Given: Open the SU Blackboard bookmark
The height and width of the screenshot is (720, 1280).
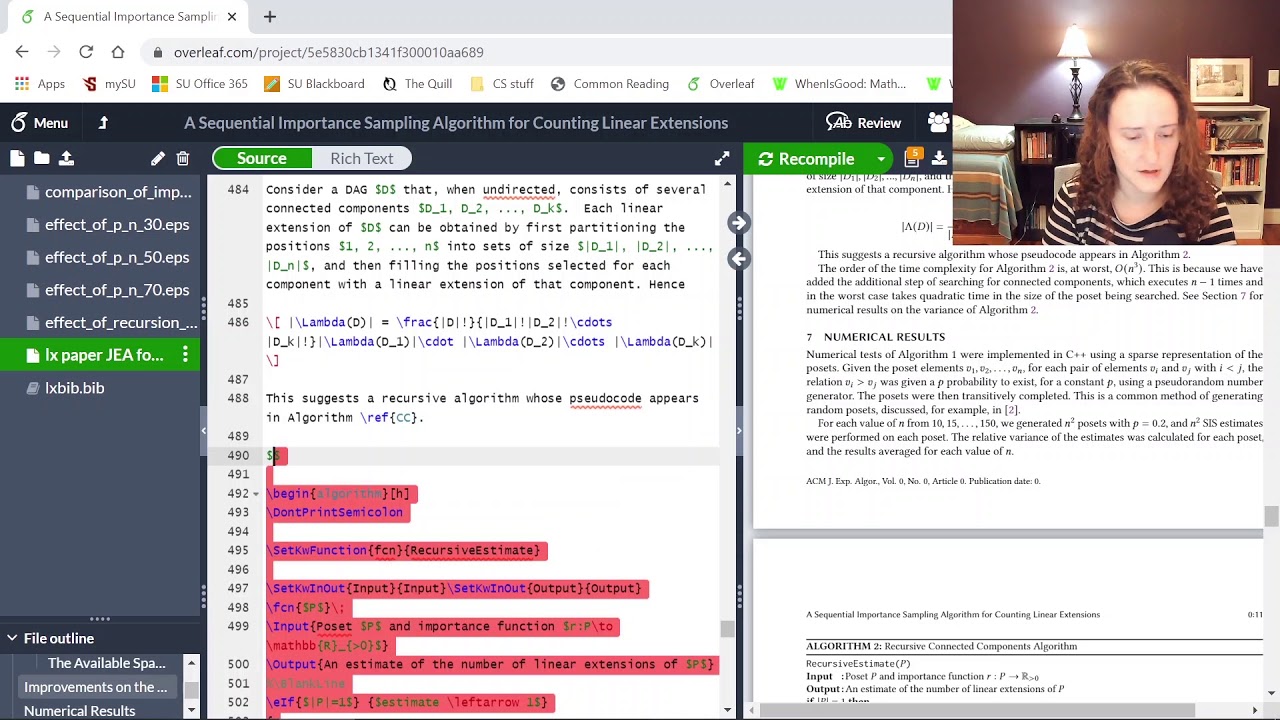Looking at the screenshot, I should pos(314,84).
